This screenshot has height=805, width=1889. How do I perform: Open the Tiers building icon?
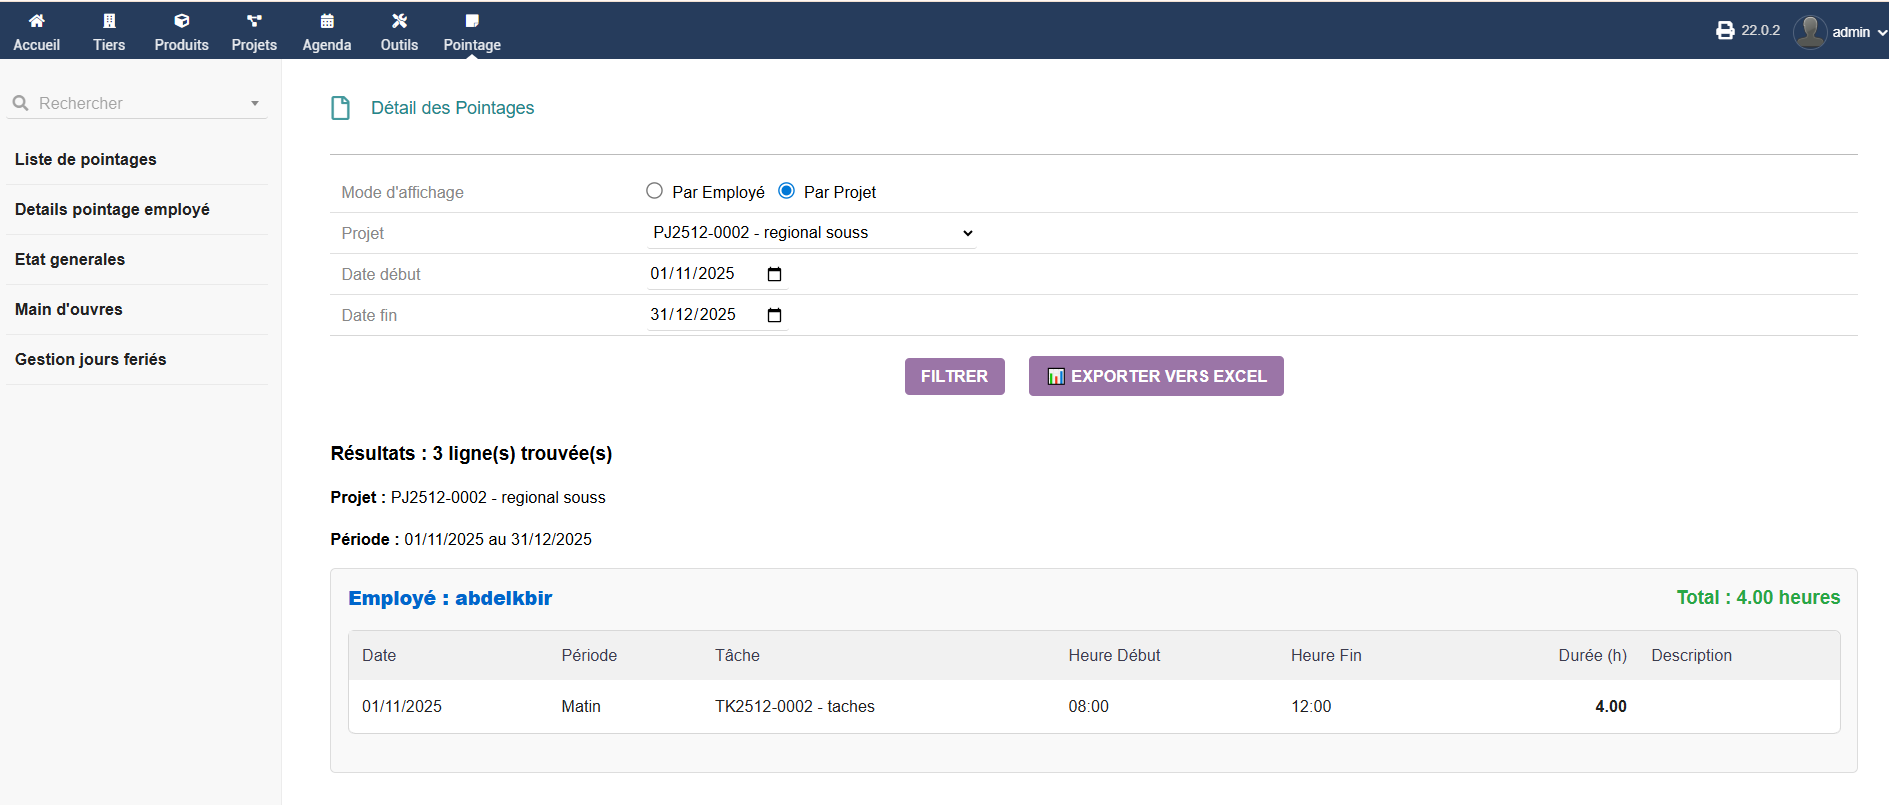point(109,21)
